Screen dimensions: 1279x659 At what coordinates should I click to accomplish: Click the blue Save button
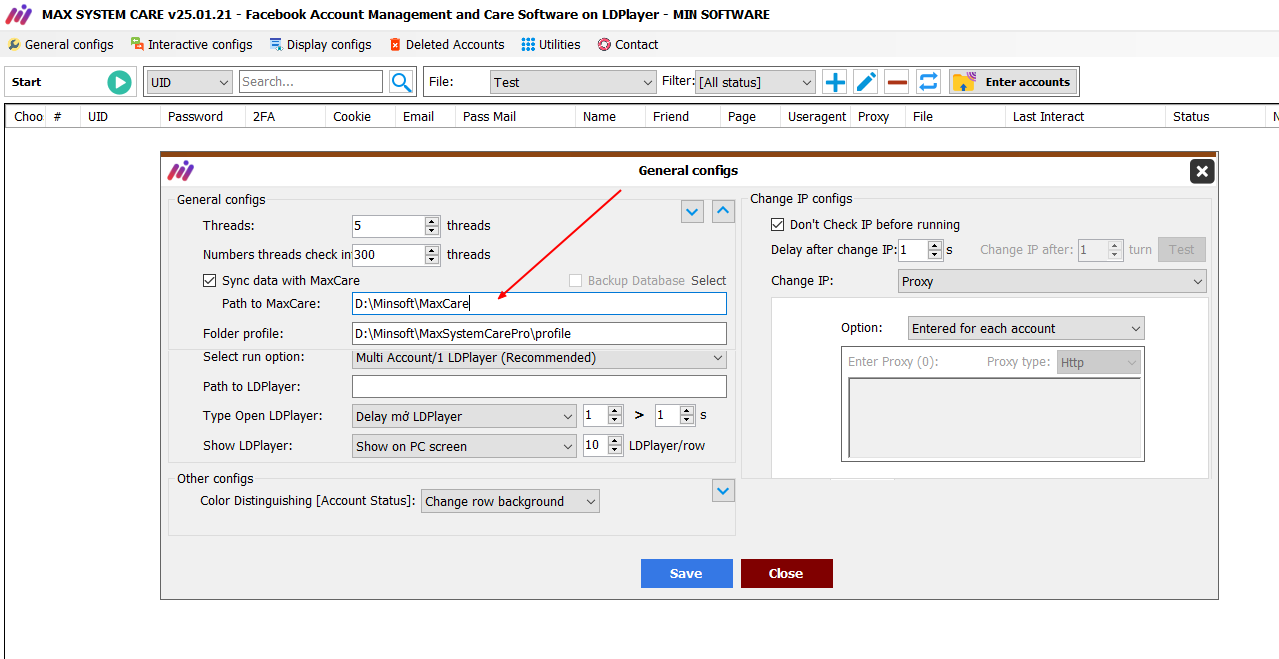pyautogui.click(x=687, y=573)
